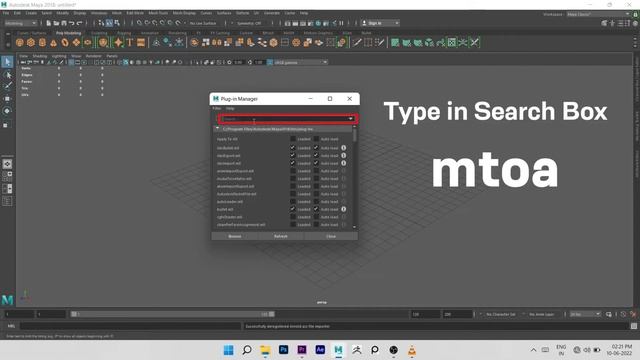Image resolution: width=640 pixels, height=360 pixels.
Task: Activate the Paint Selection tool
Action: (x=7, y=86)
